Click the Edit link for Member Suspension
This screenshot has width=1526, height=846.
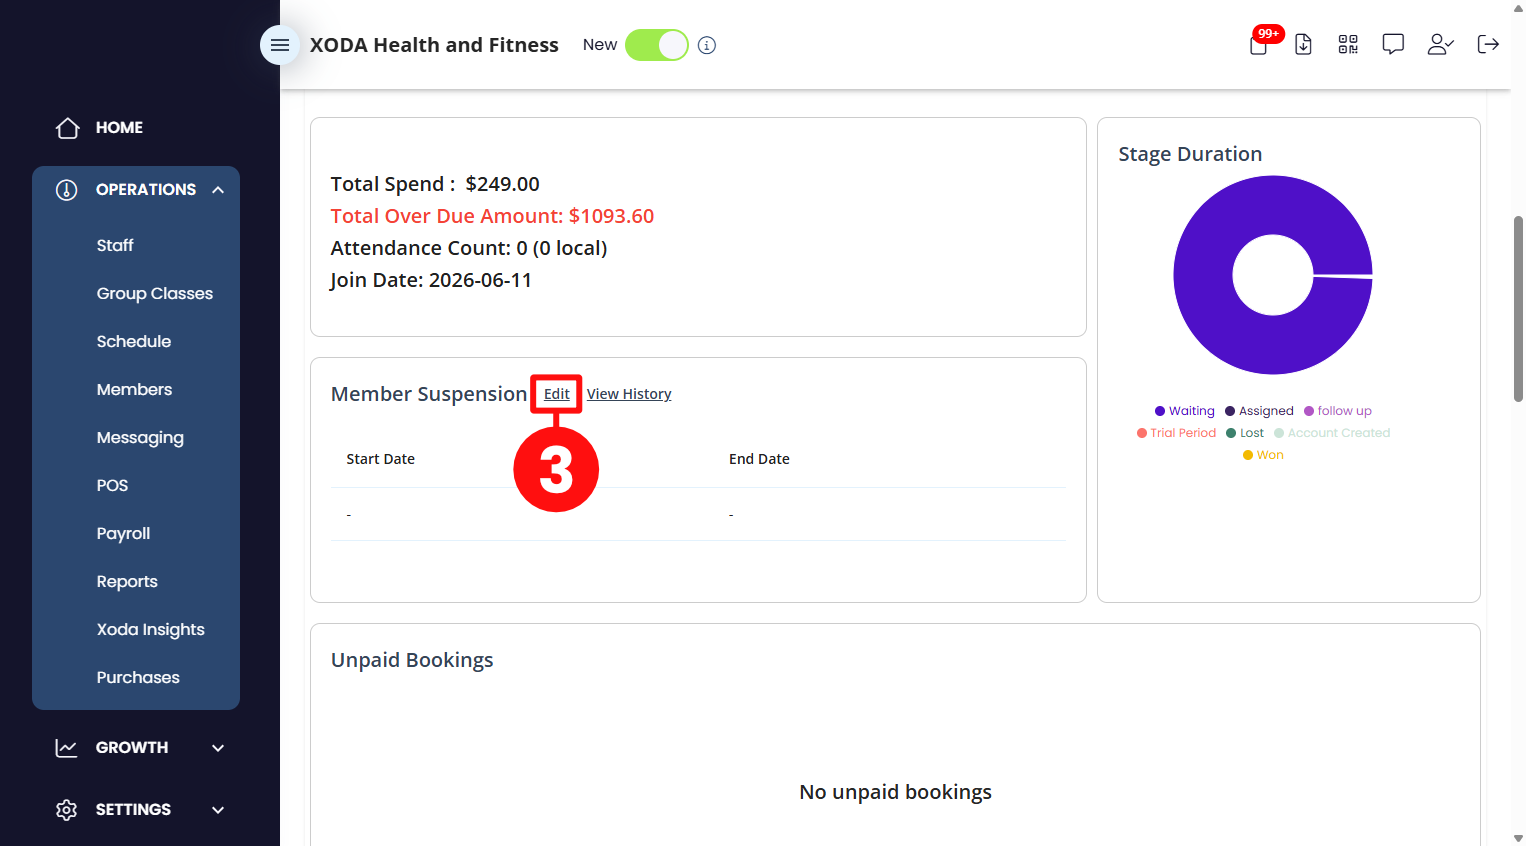[557, 394]
